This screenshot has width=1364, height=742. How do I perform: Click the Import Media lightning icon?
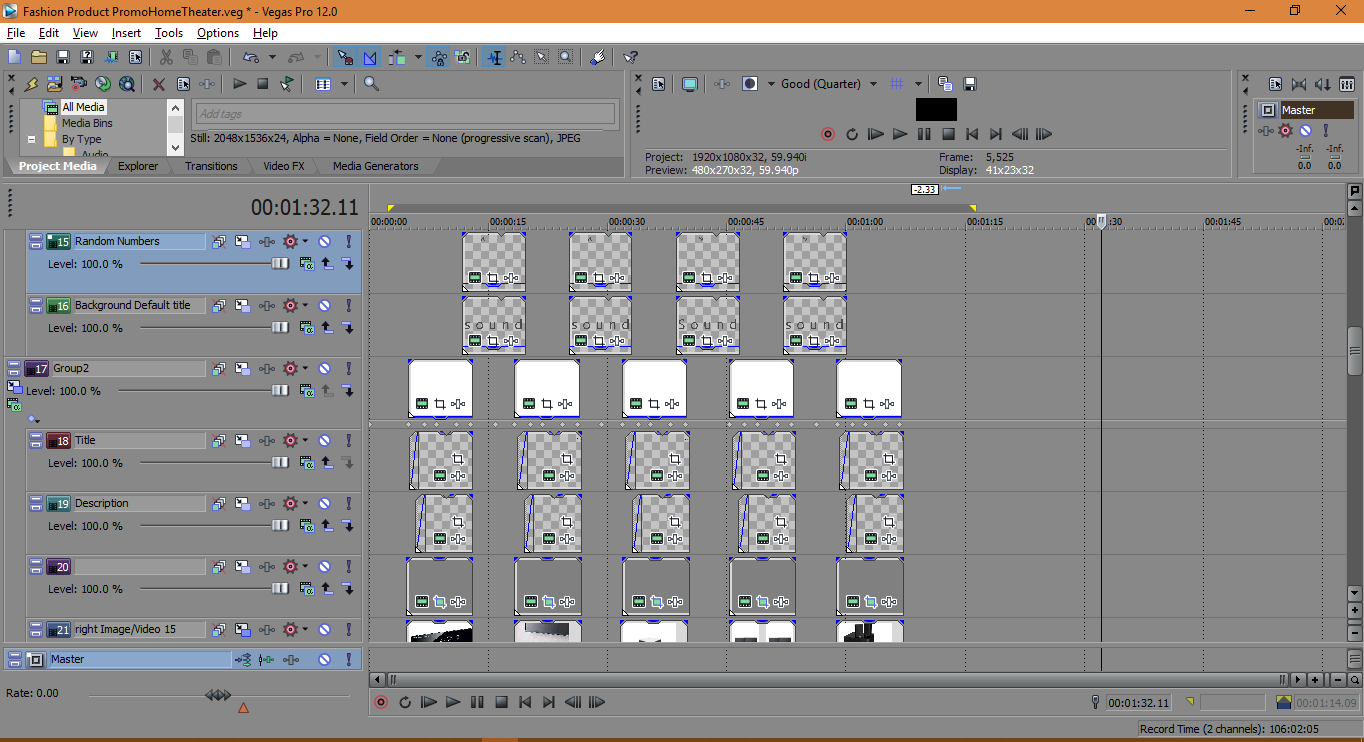pyautogui.click(x=31, y=84)
